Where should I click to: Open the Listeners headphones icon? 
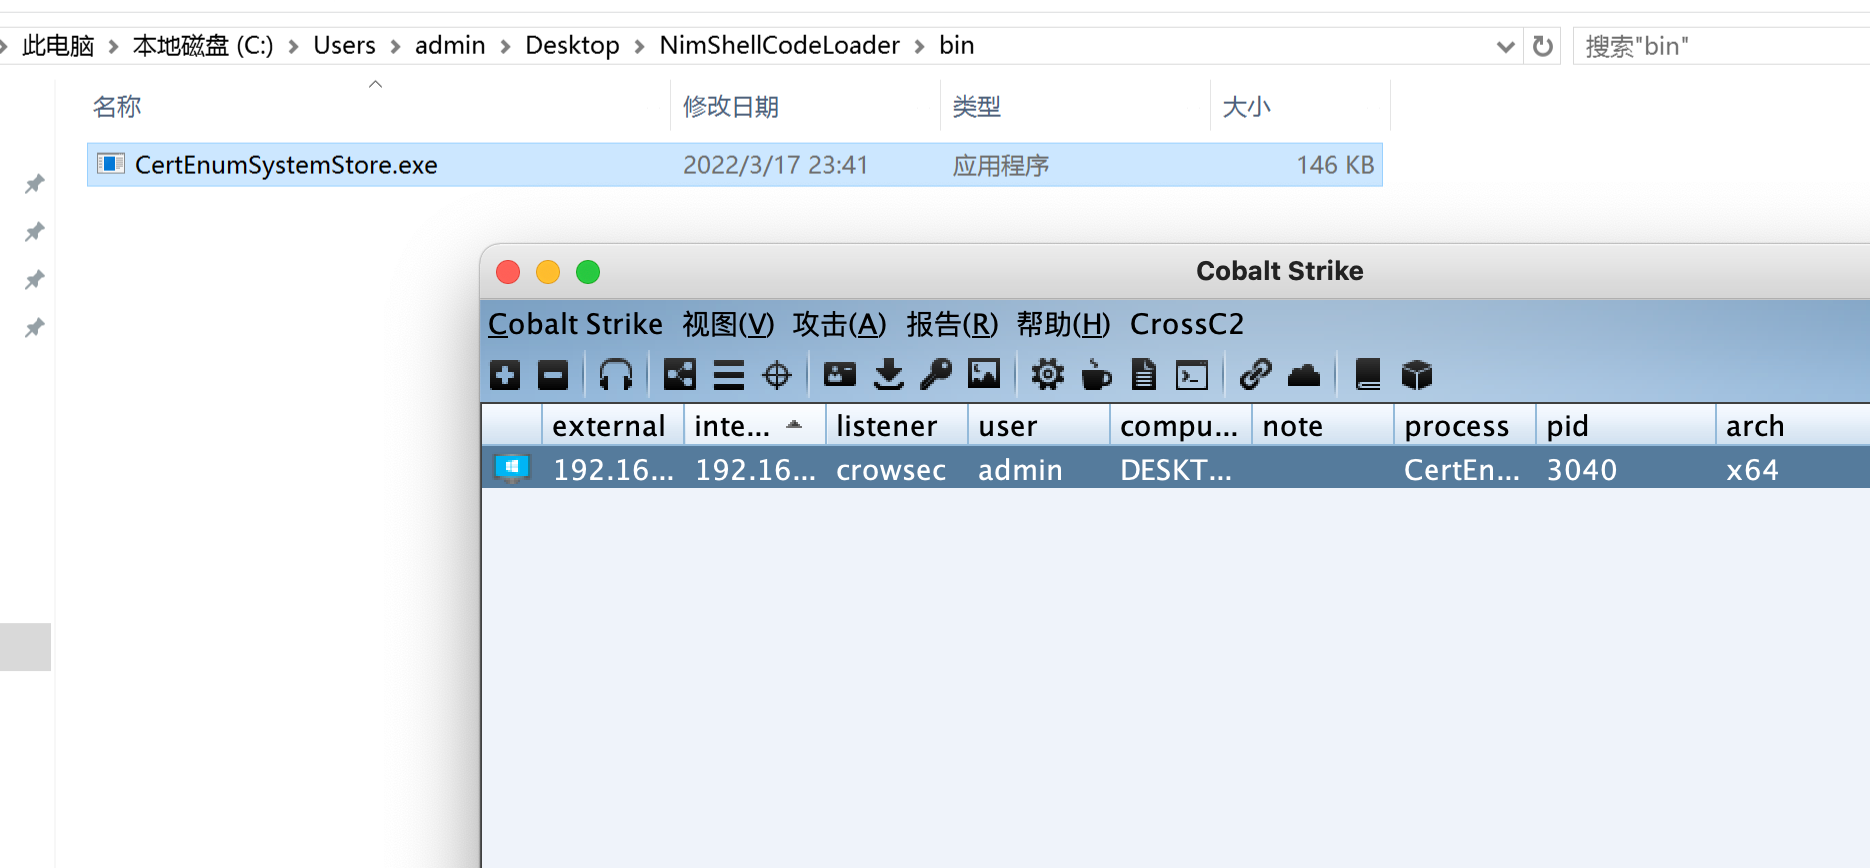tap(616, 376)
